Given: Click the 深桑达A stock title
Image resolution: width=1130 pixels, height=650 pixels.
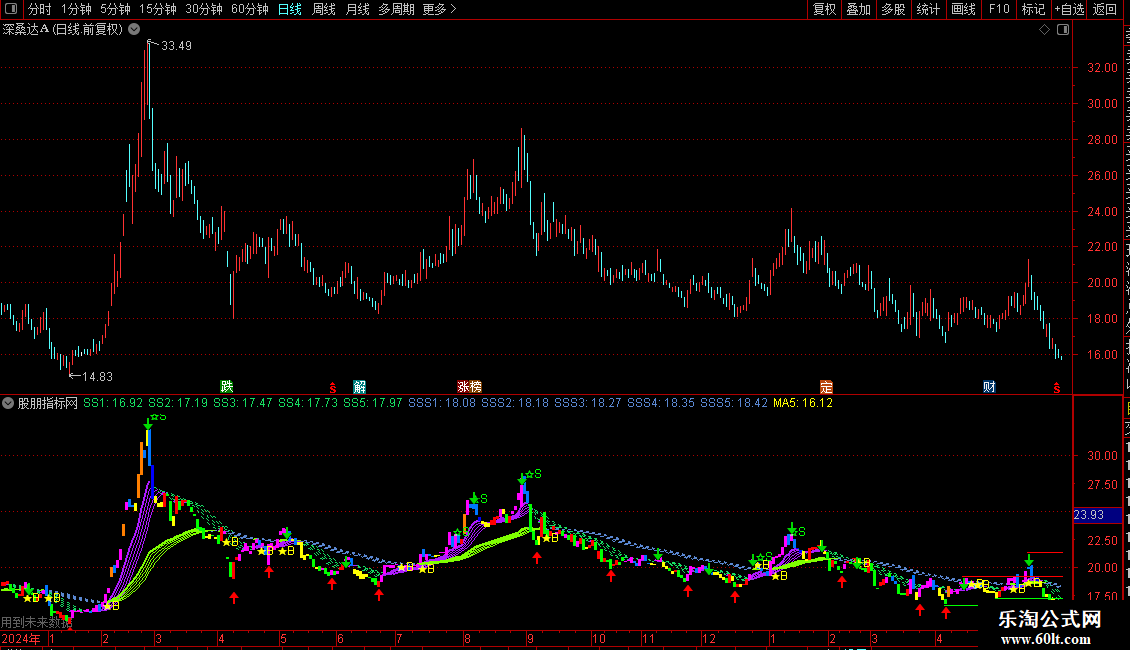Looking at the screenshot, I should point(26,30).
